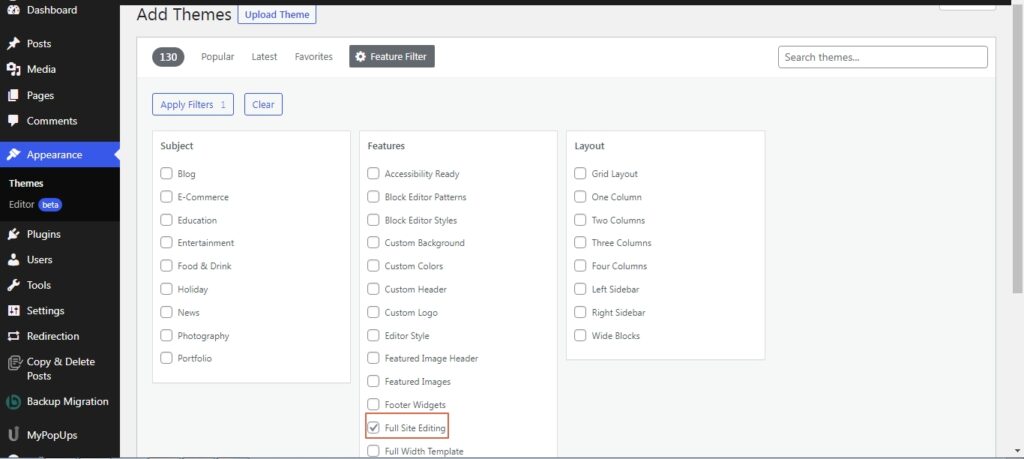Enable Custom Colors feature filter

coord(374,266)
